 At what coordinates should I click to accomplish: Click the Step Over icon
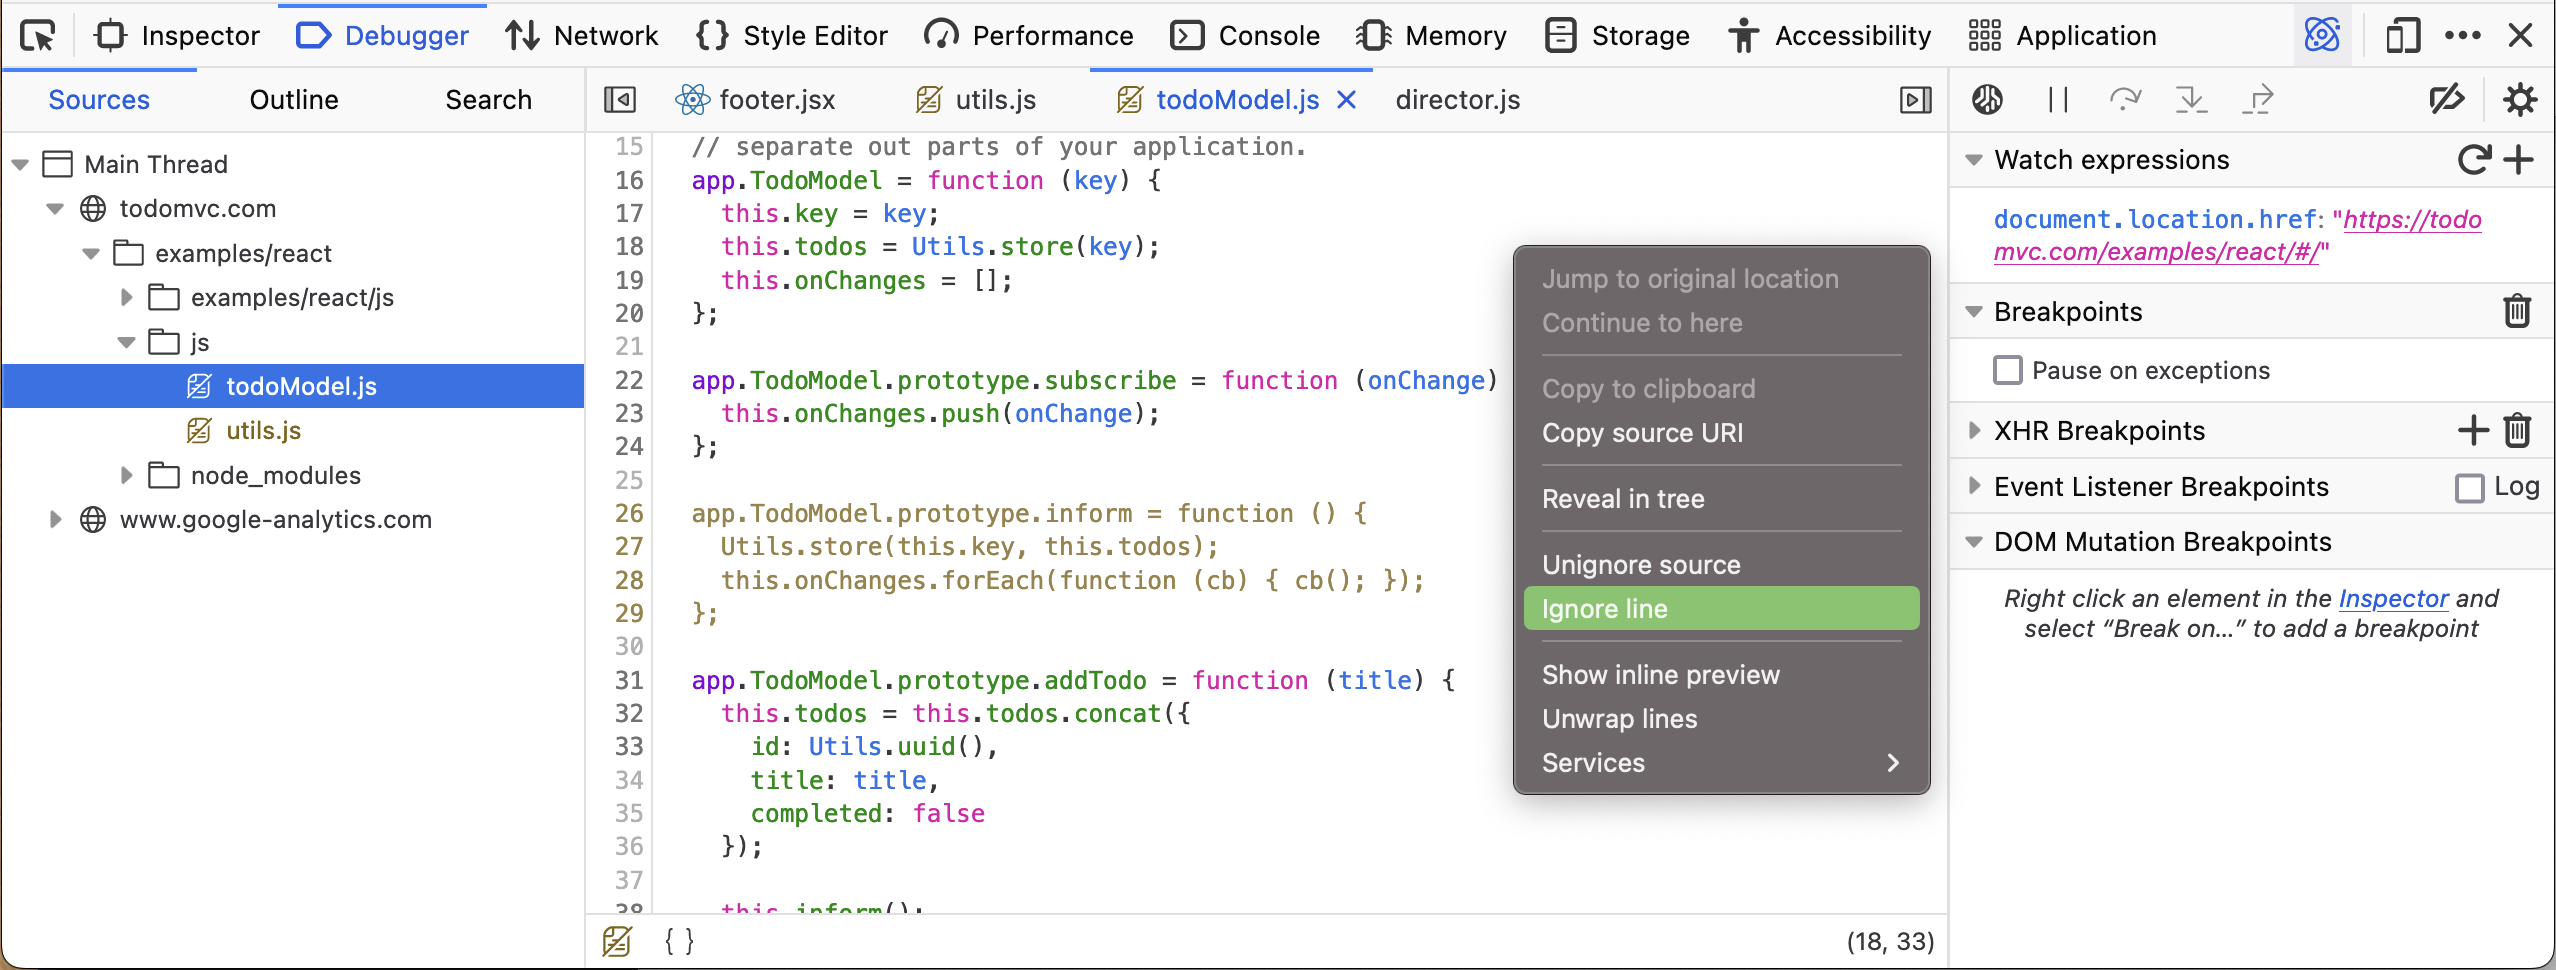coord(2124,100)
